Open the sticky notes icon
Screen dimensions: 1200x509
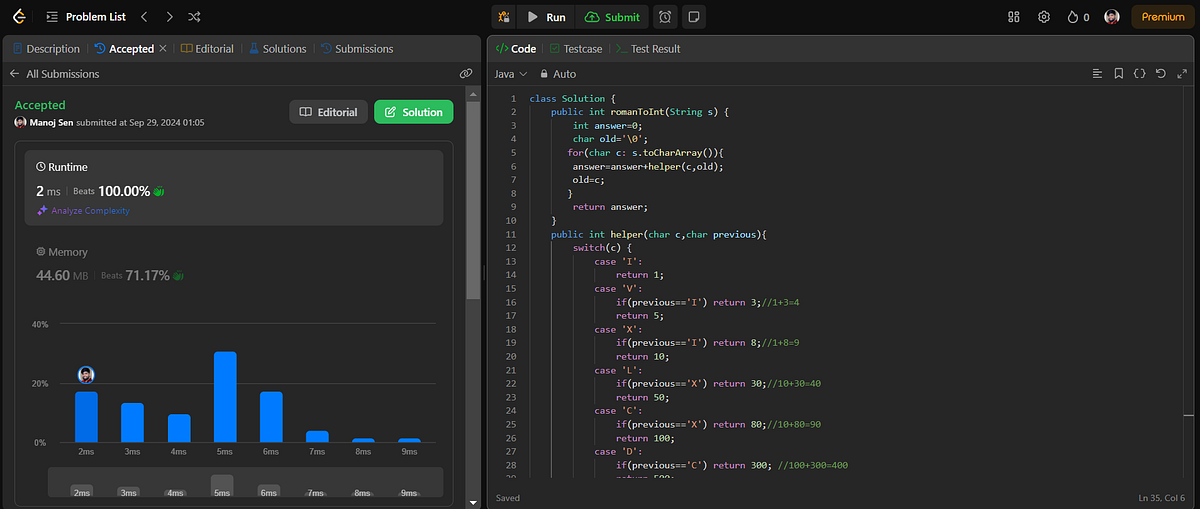tap(693, 17)
